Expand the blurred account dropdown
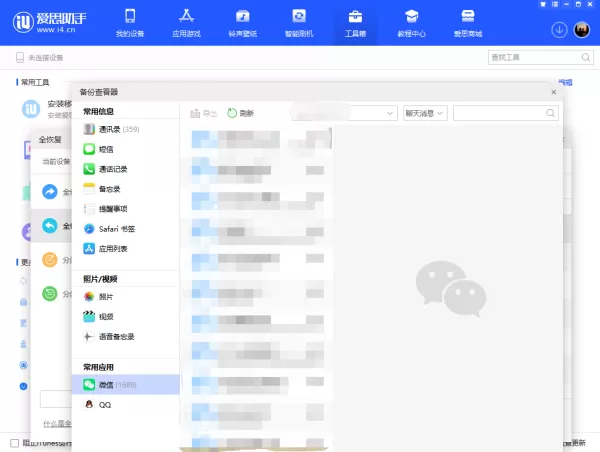This screenshot has width=600, height=452. tap(344, 113)
